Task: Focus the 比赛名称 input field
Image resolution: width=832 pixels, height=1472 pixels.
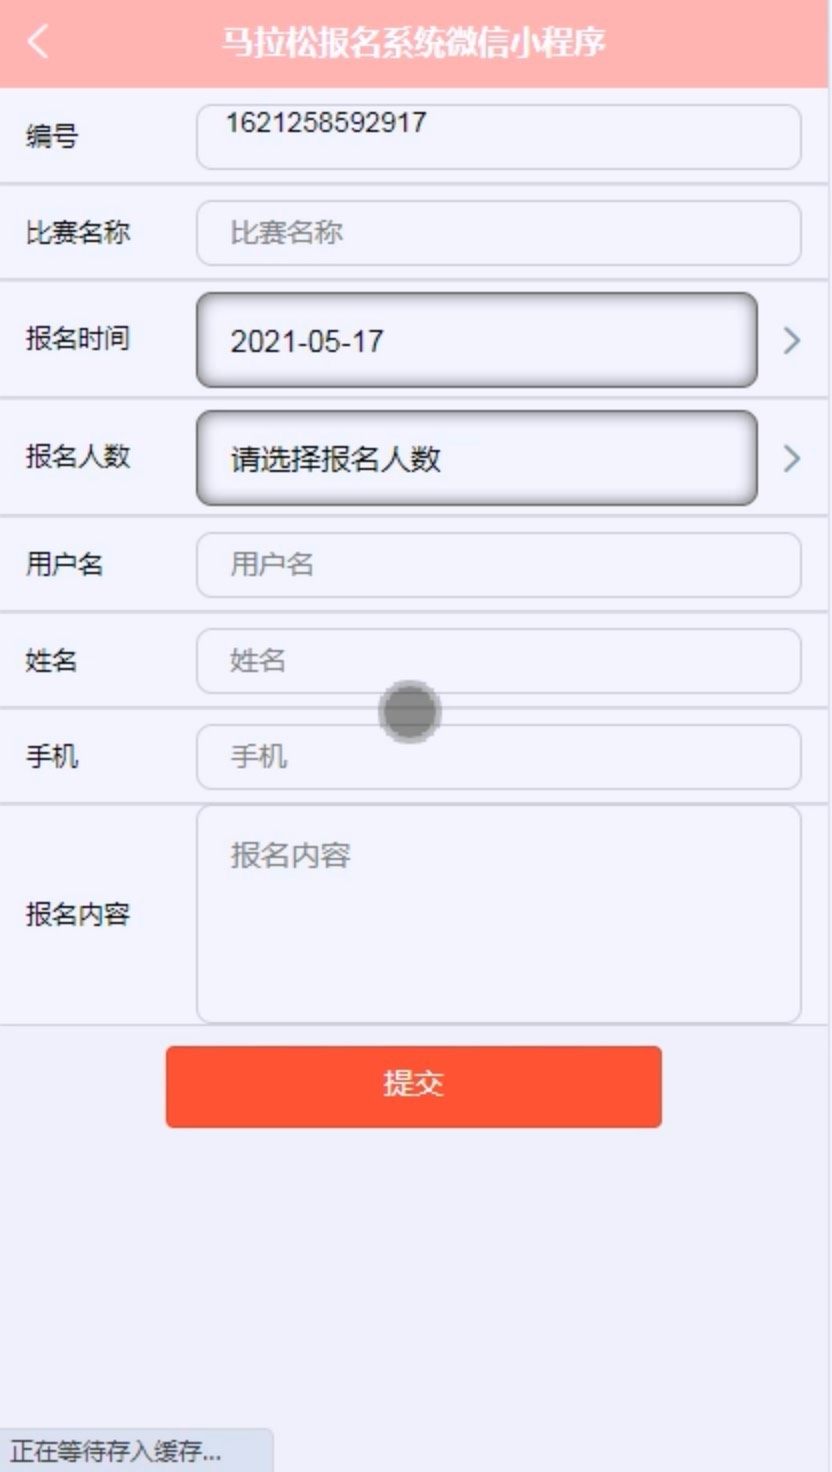Action: (498, 233)
